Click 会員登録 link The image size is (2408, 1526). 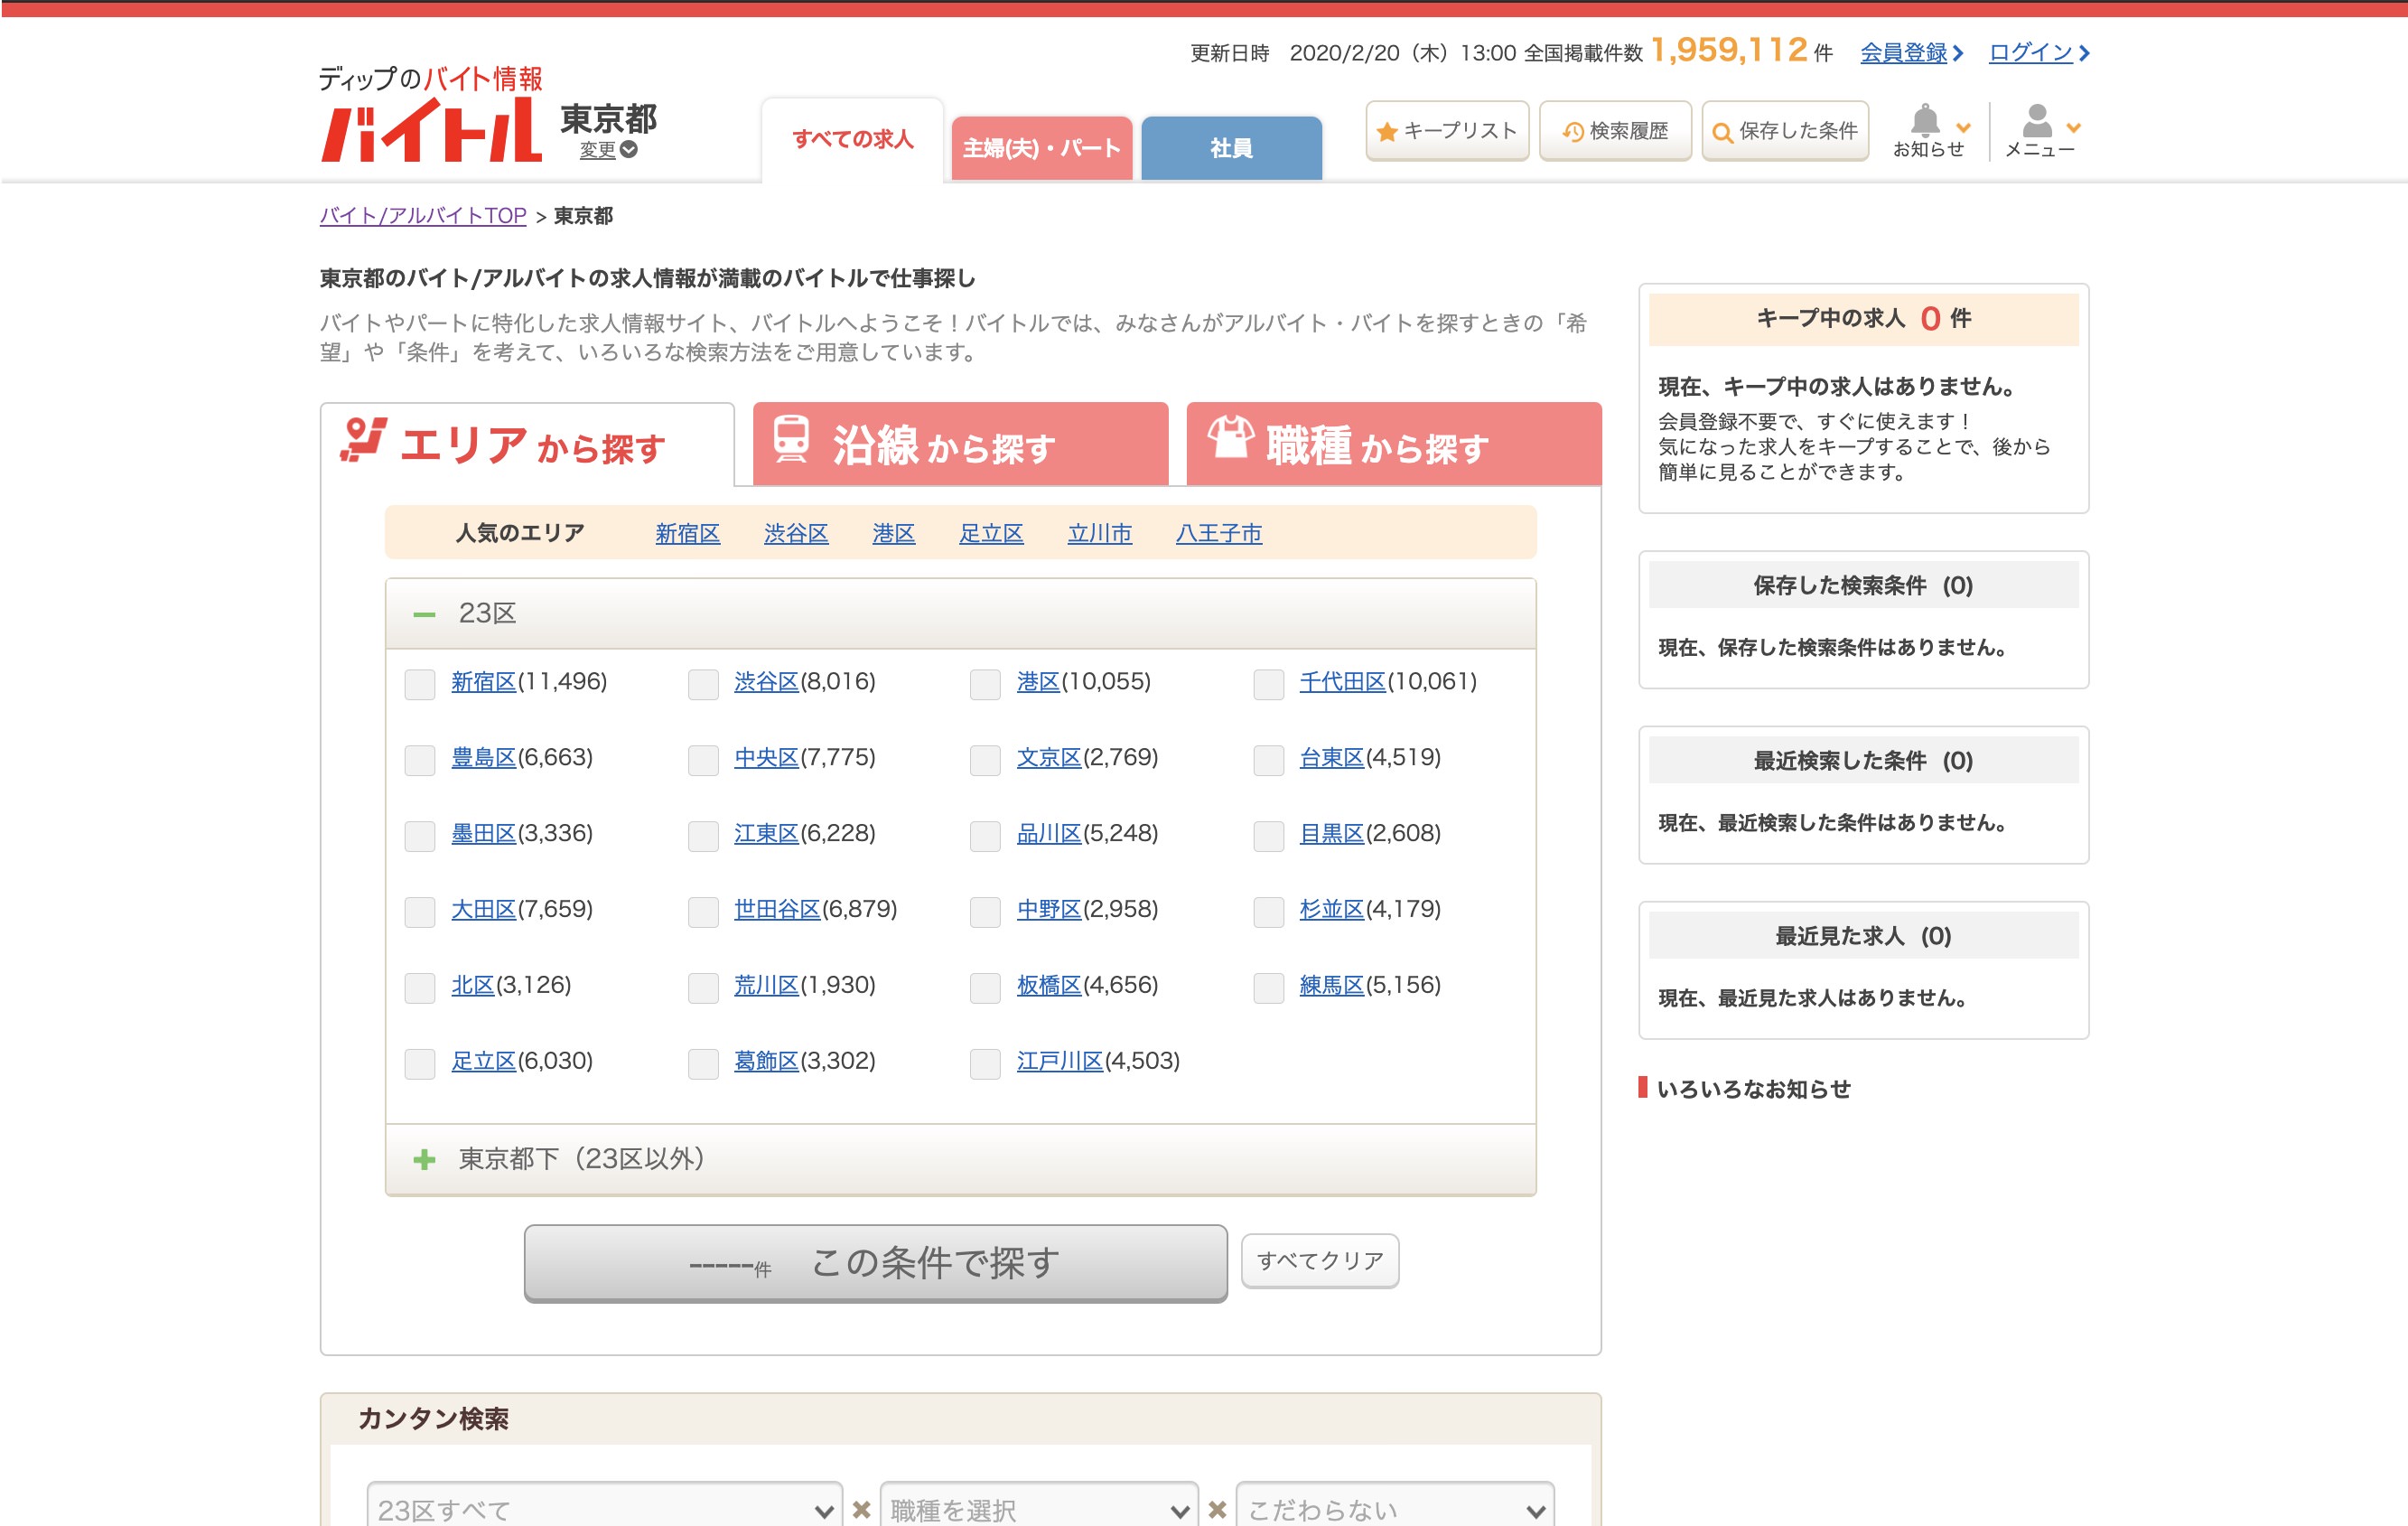(1903, 53)
